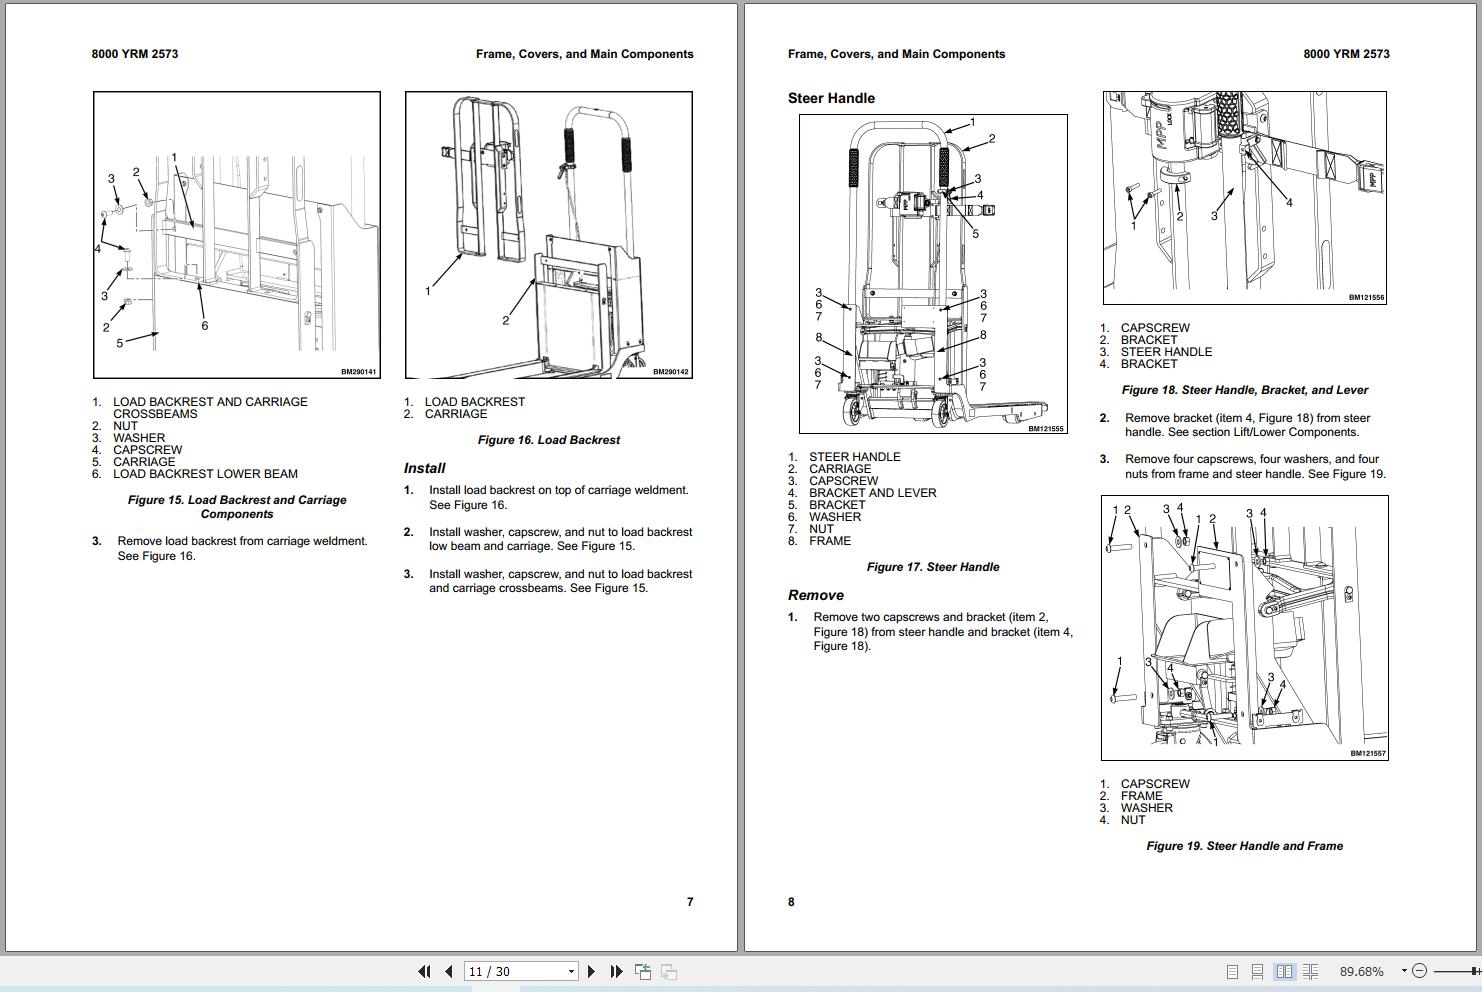Image resolution: width=1482 pixels, height=992 pixels.
Task: Jump to the first page
Action: tap(425, 971)
